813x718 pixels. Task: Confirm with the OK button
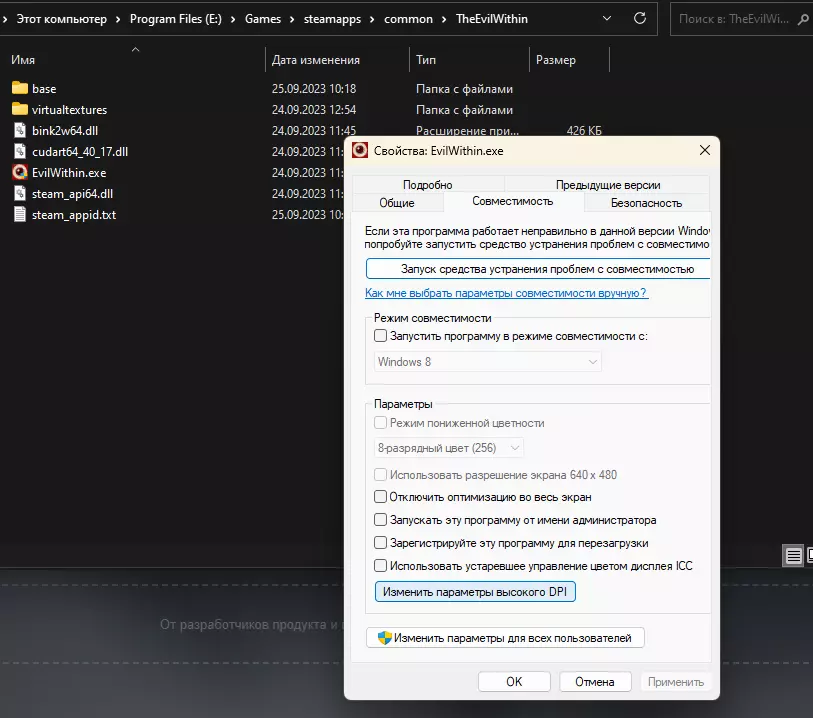514,681
